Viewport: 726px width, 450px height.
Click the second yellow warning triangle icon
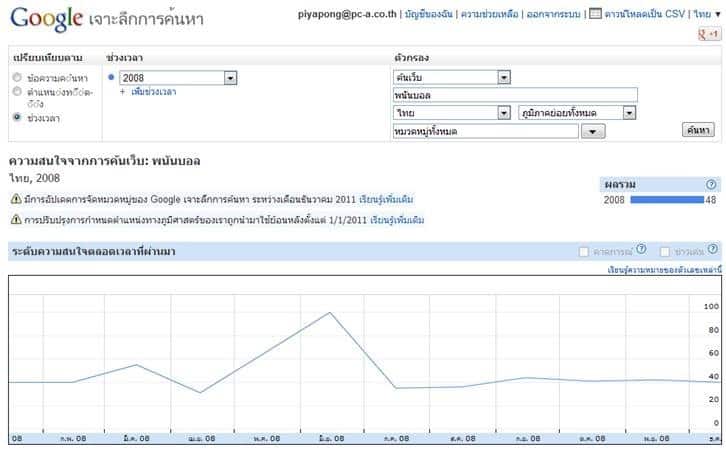(15, 219)
